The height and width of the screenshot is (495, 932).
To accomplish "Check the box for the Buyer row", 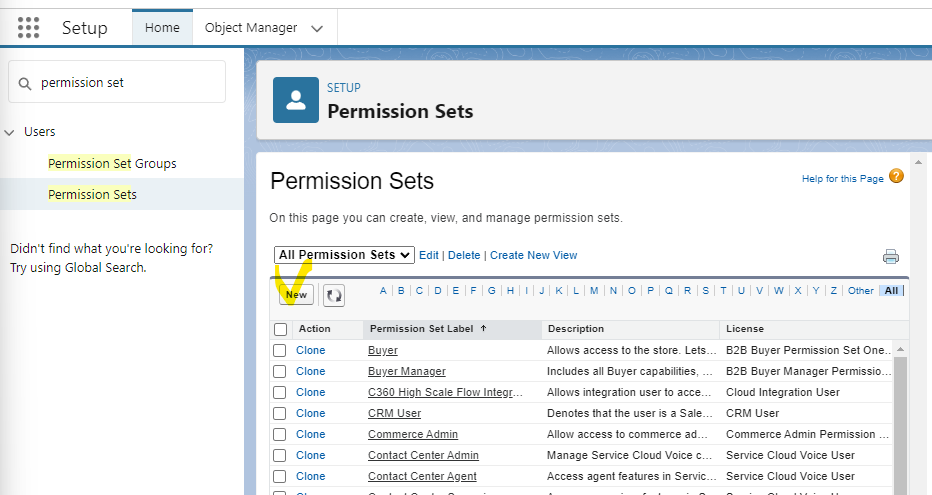I will pos(280,351).
